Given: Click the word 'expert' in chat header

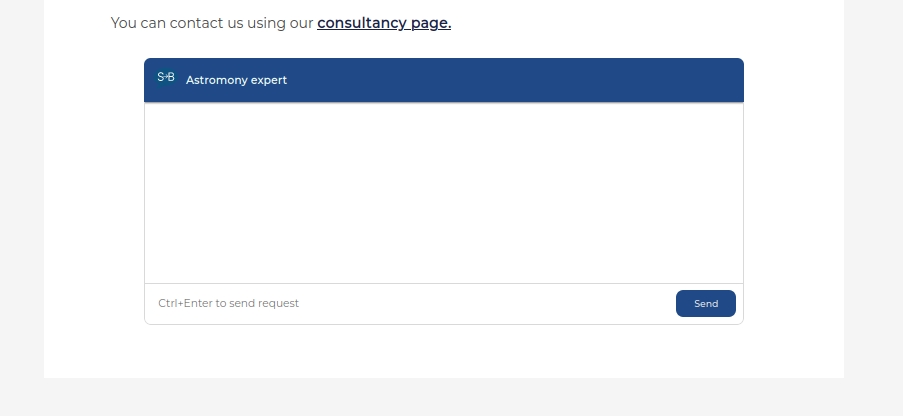Looking at the screenshot, I should coord(270,81).
